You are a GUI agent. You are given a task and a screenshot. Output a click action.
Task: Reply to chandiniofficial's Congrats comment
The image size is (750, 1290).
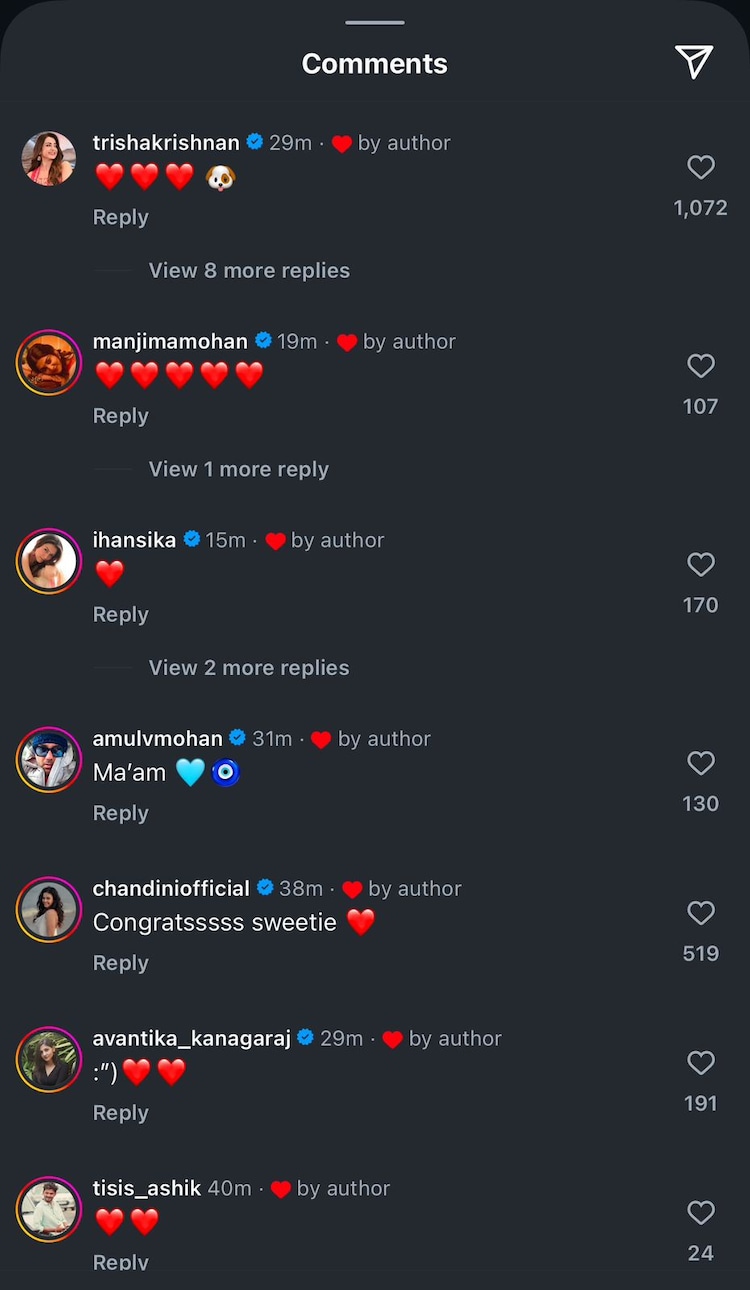pos(120,963)
